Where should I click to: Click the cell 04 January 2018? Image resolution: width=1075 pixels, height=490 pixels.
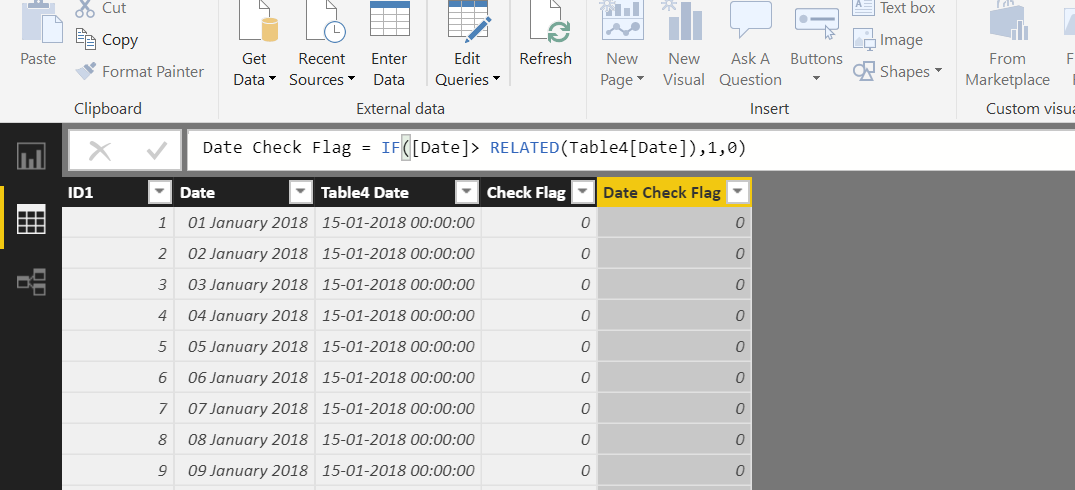click(x=245, y=315)
